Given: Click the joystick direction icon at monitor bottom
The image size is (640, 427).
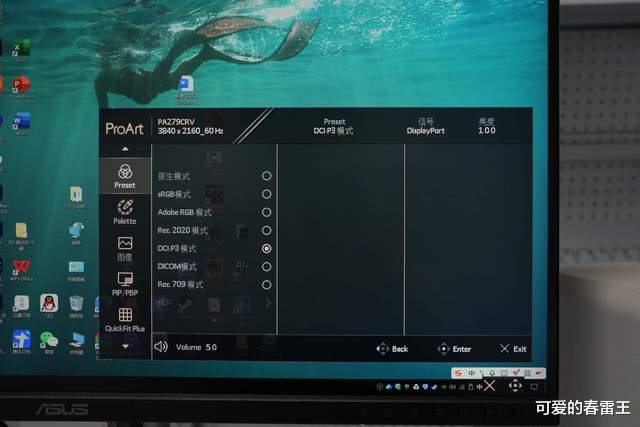Looking at the screenshot, I should pos(515,385).
